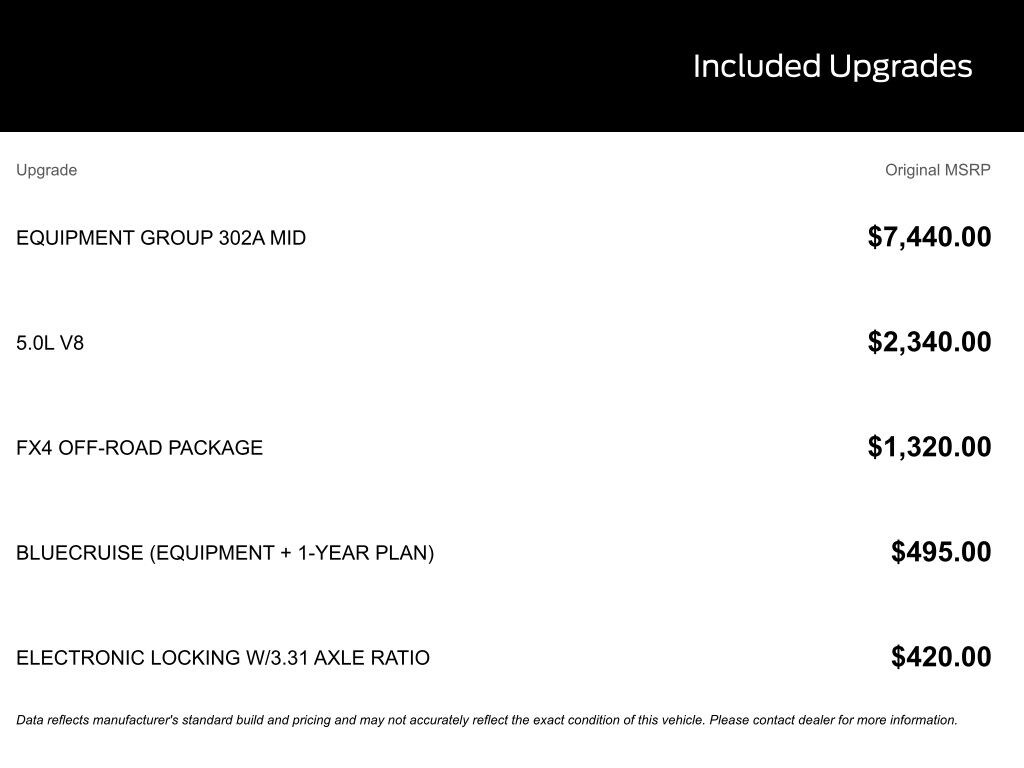Click the empty left side of black banner
Viewport: 1024px width, 768px height.
pyautogui.click(x=250, y=66)
